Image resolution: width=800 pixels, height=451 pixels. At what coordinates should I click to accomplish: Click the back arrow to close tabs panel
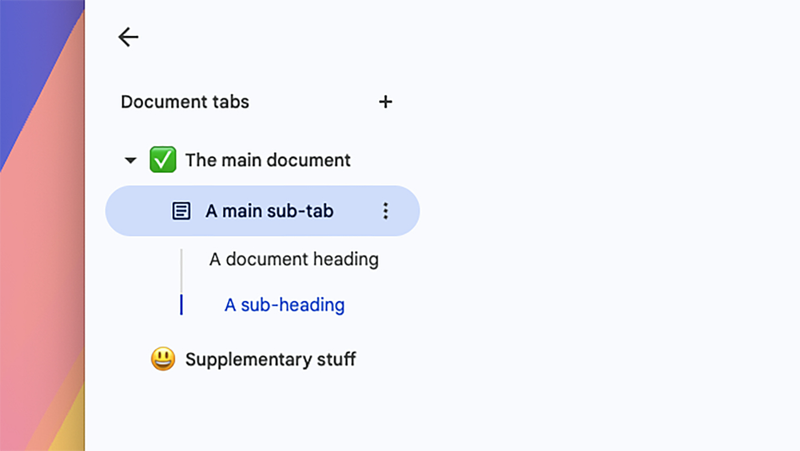pos(128,37)
